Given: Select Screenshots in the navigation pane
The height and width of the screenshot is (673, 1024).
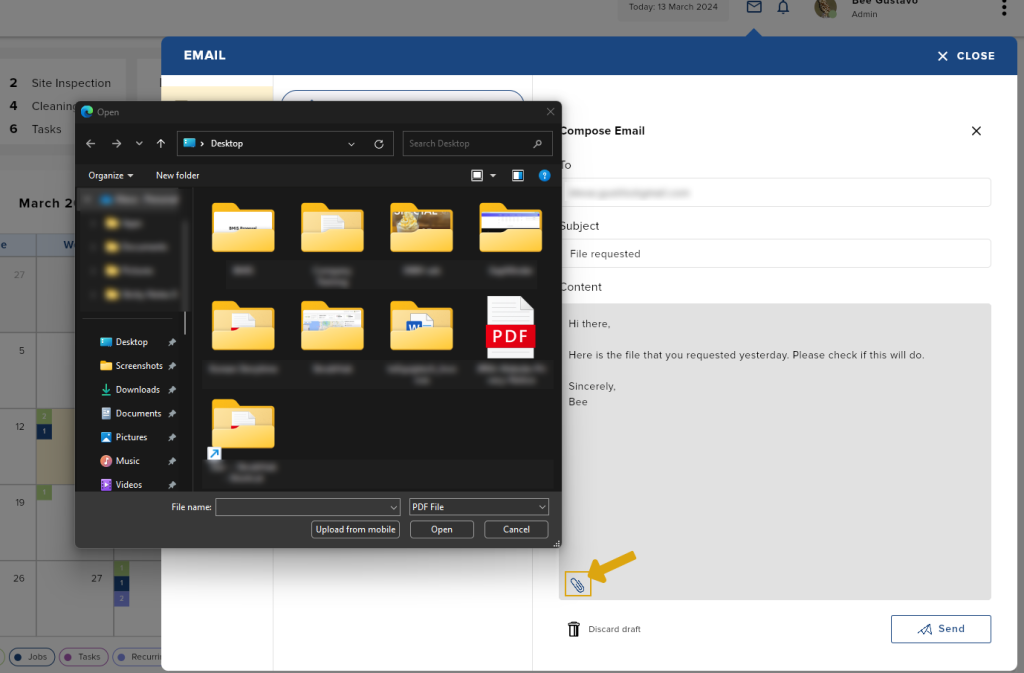Looking at the screenshot, I should point(138,366).
